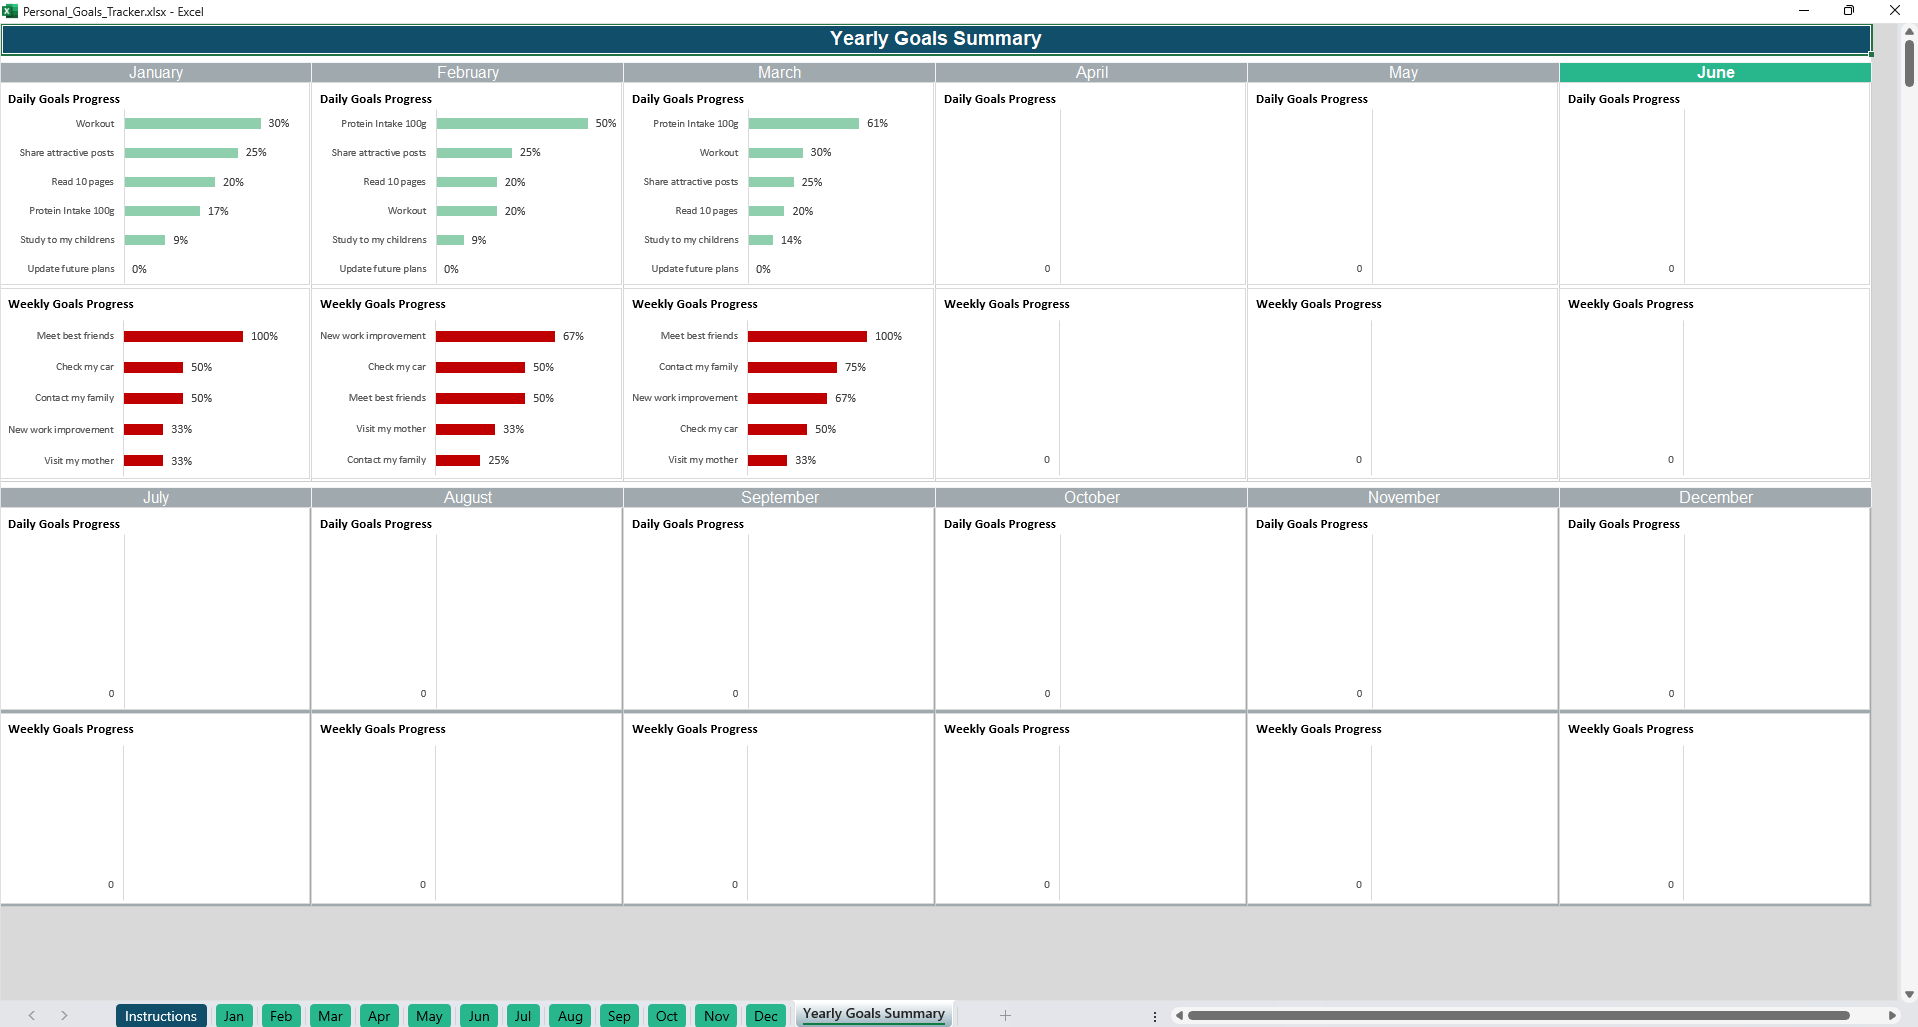The image size is (1918, 1027).
Task: Switch to the Jan sheet tab
Action: (234, 1016)
